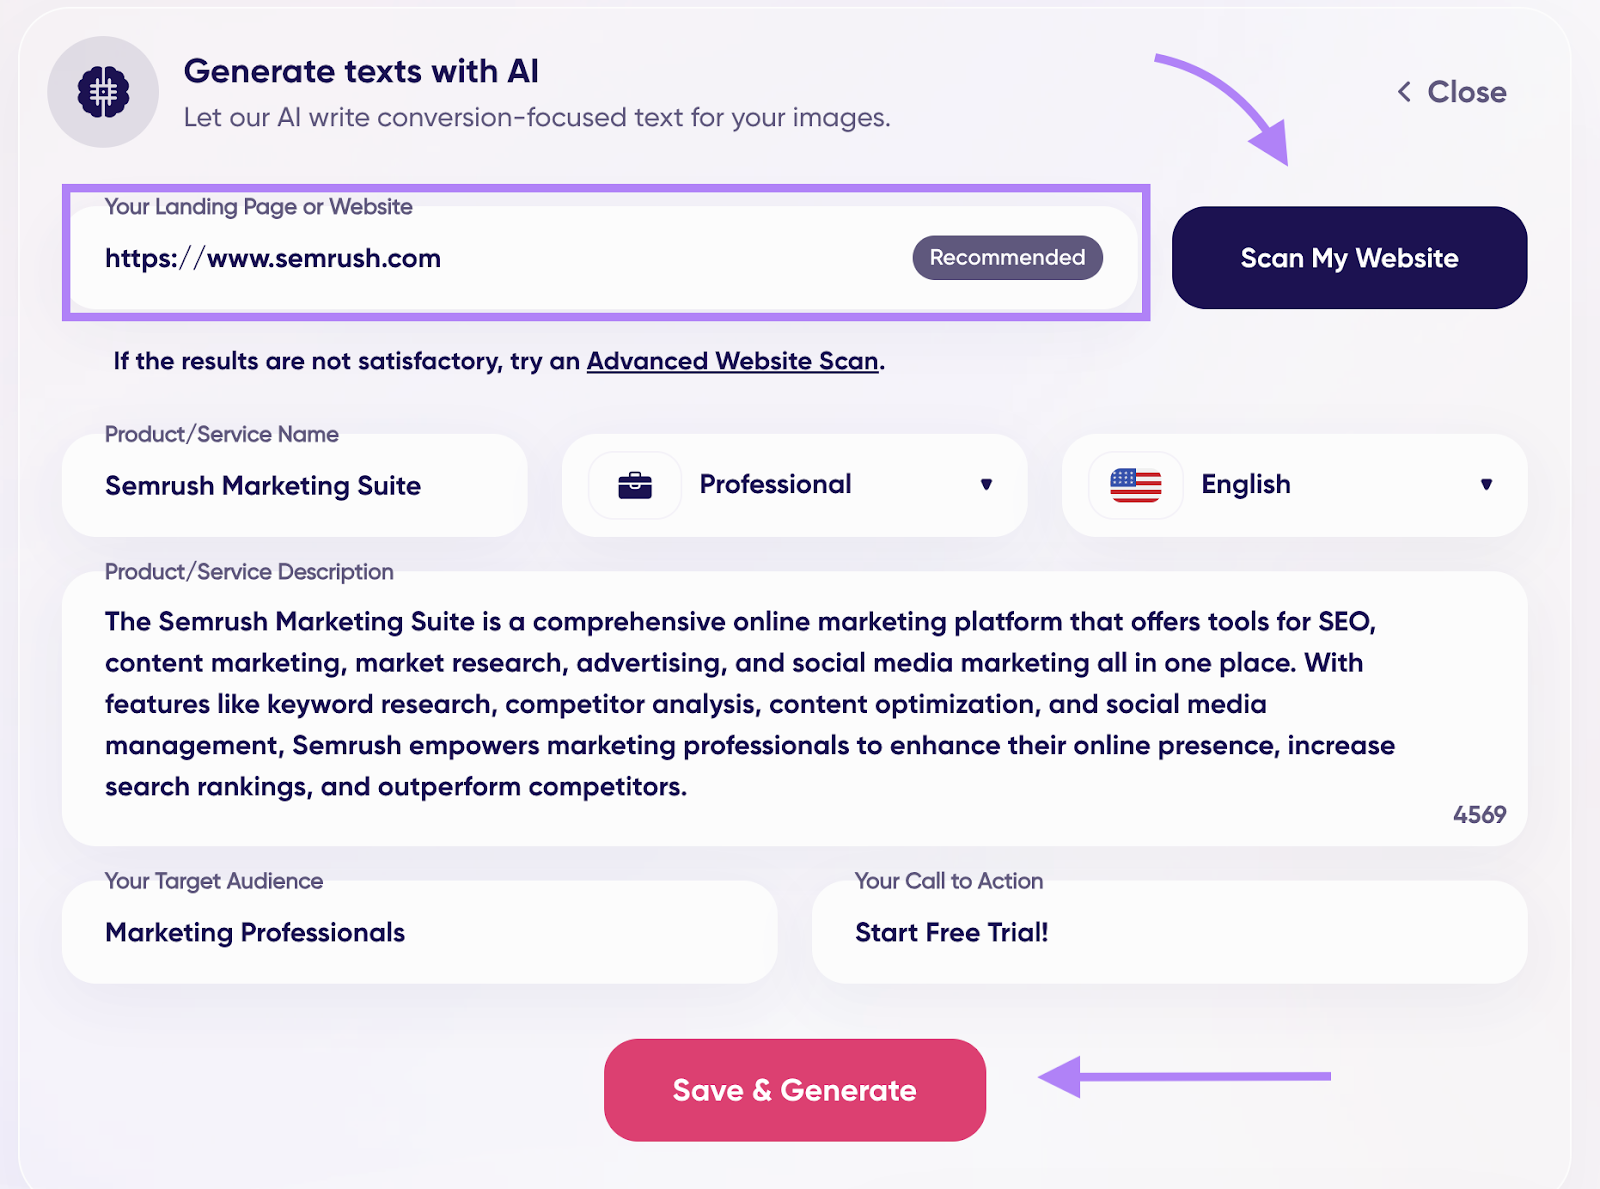Click the 'Product/Service Description' label
The height and width of the screenshot is (1189, 1600).
249,572
